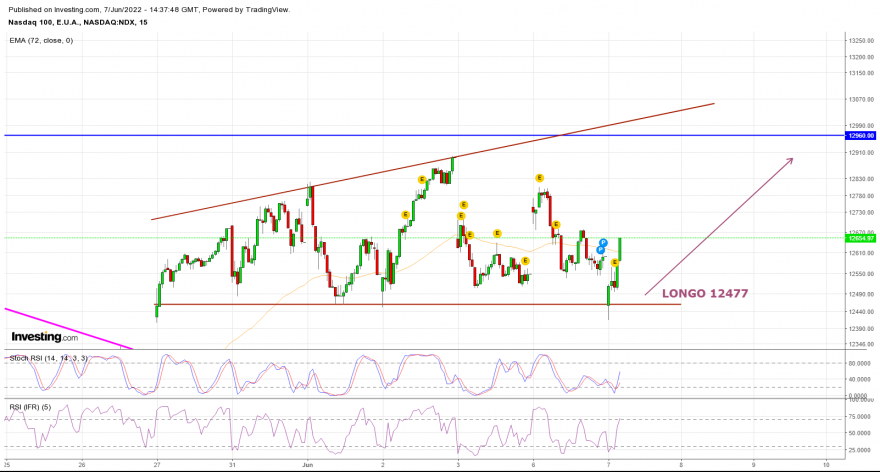This screenshot has width=880, height=472.
Task: Click the Jun label on the date axis
Action: [307, 465]
